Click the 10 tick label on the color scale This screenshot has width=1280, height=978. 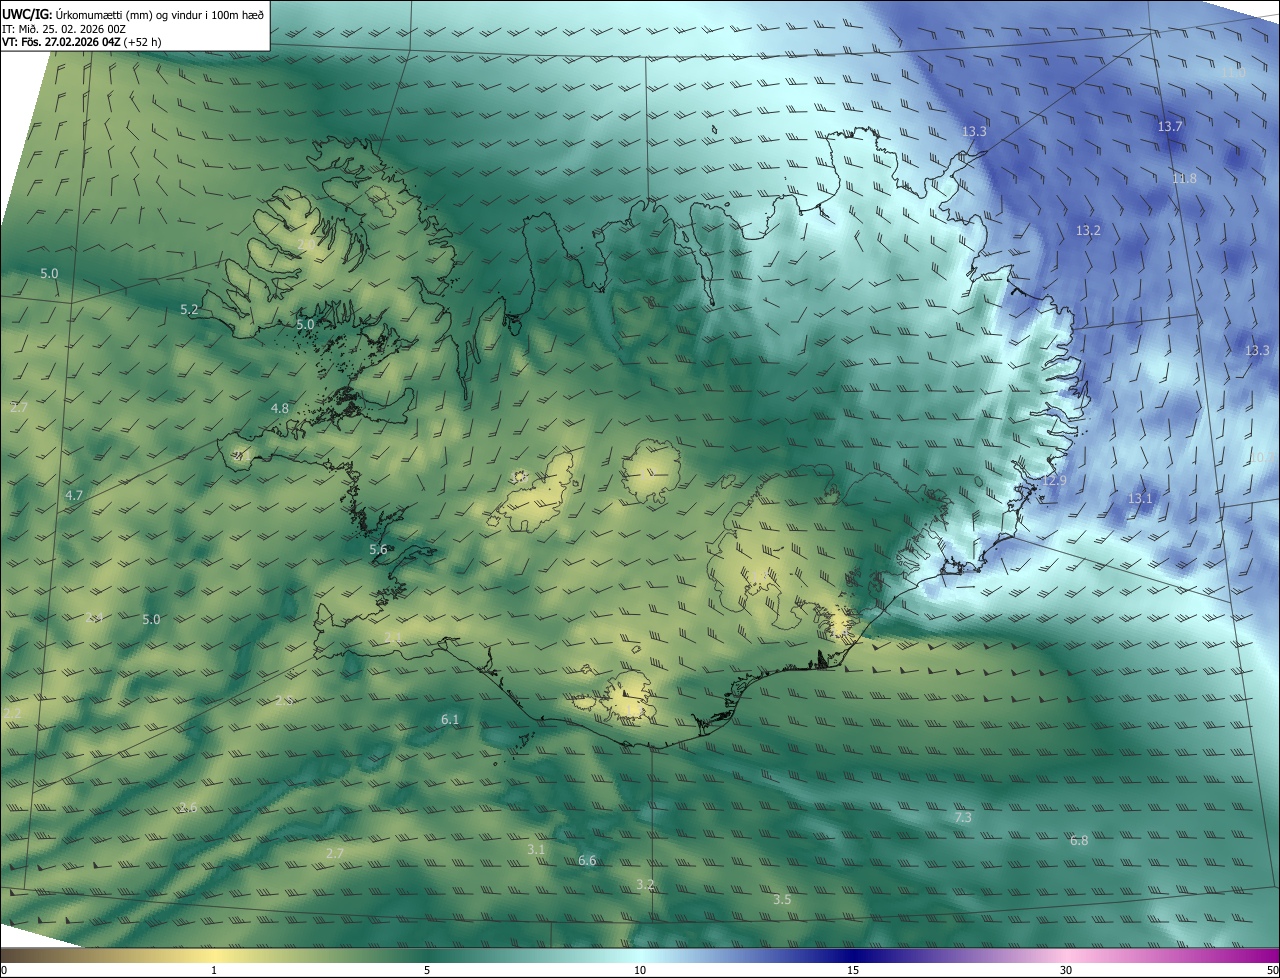640,970
